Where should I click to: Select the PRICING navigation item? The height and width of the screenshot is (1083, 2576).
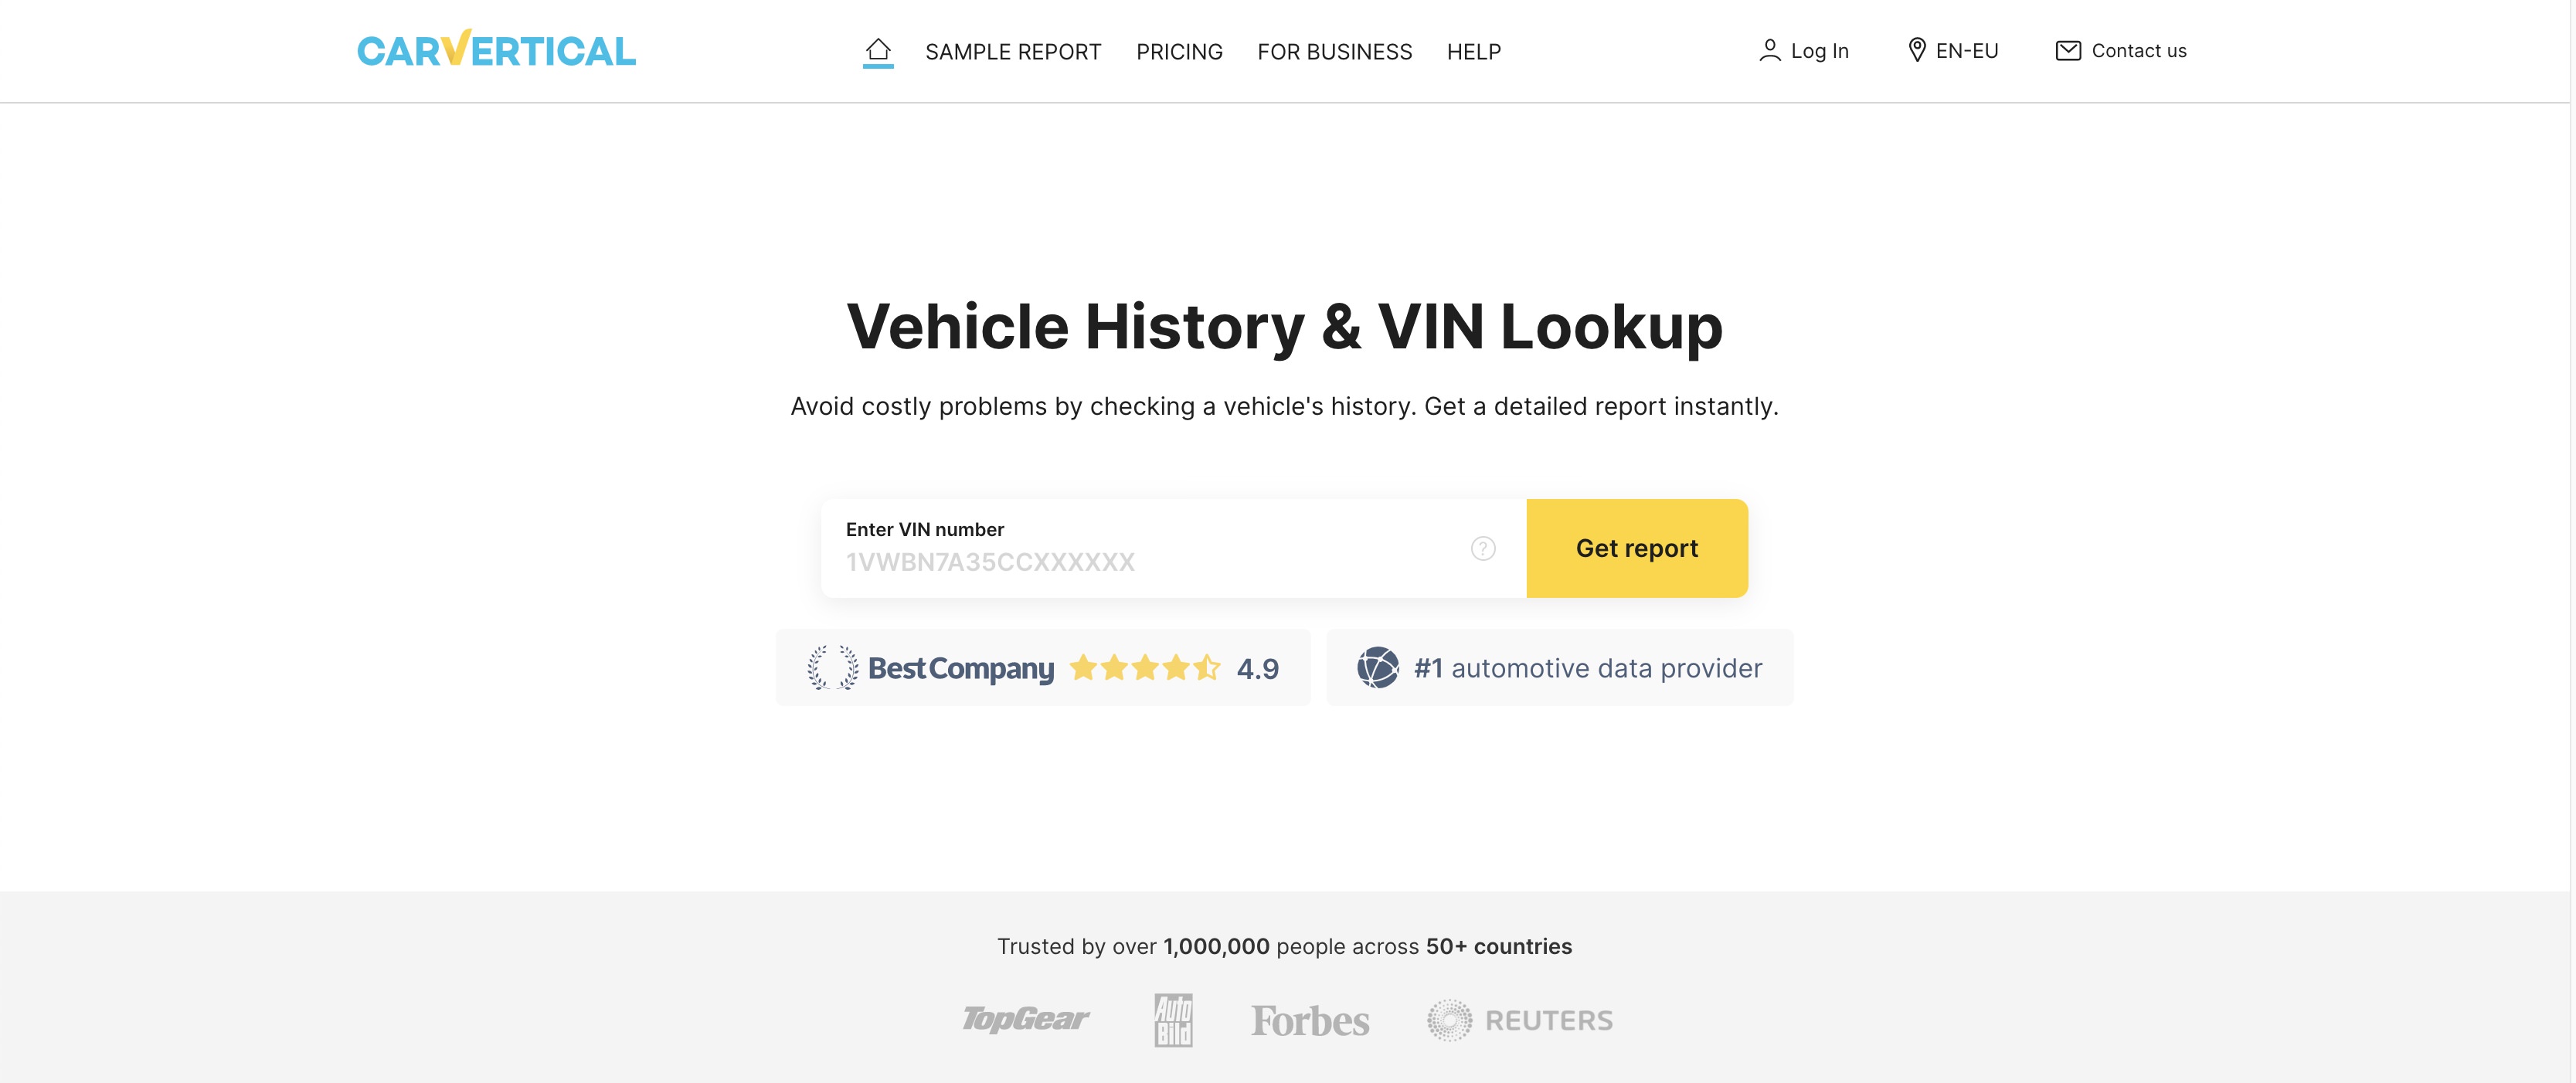[1179, 51]
